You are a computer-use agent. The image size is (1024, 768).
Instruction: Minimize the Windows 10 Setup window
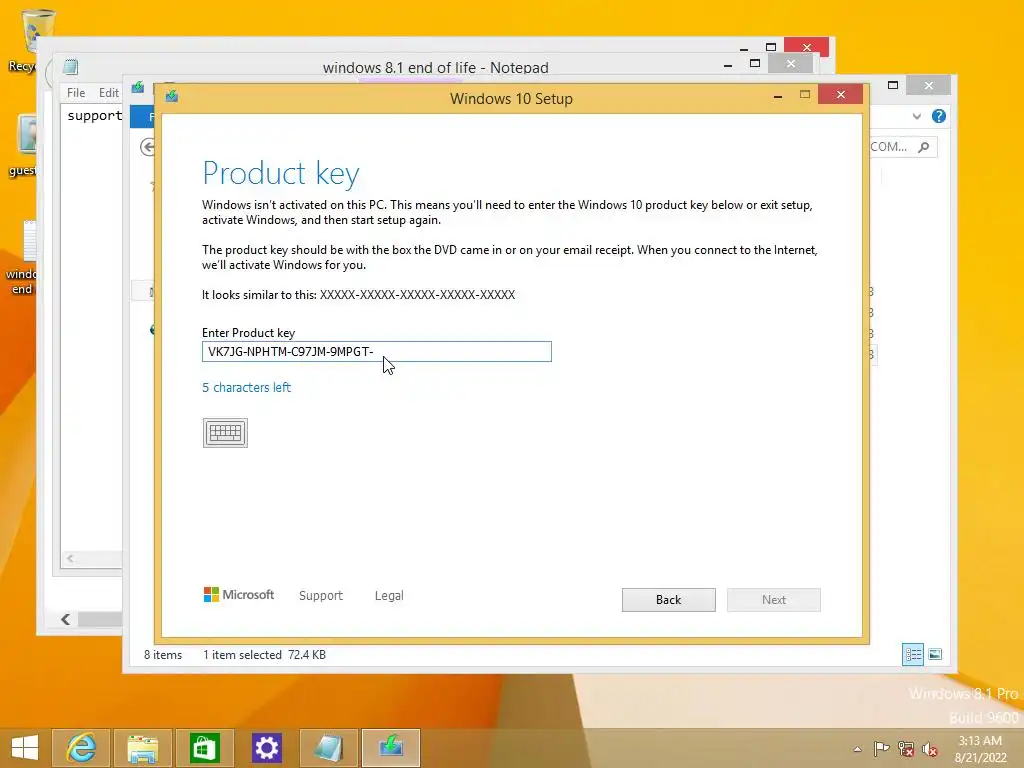pos(777,96)
